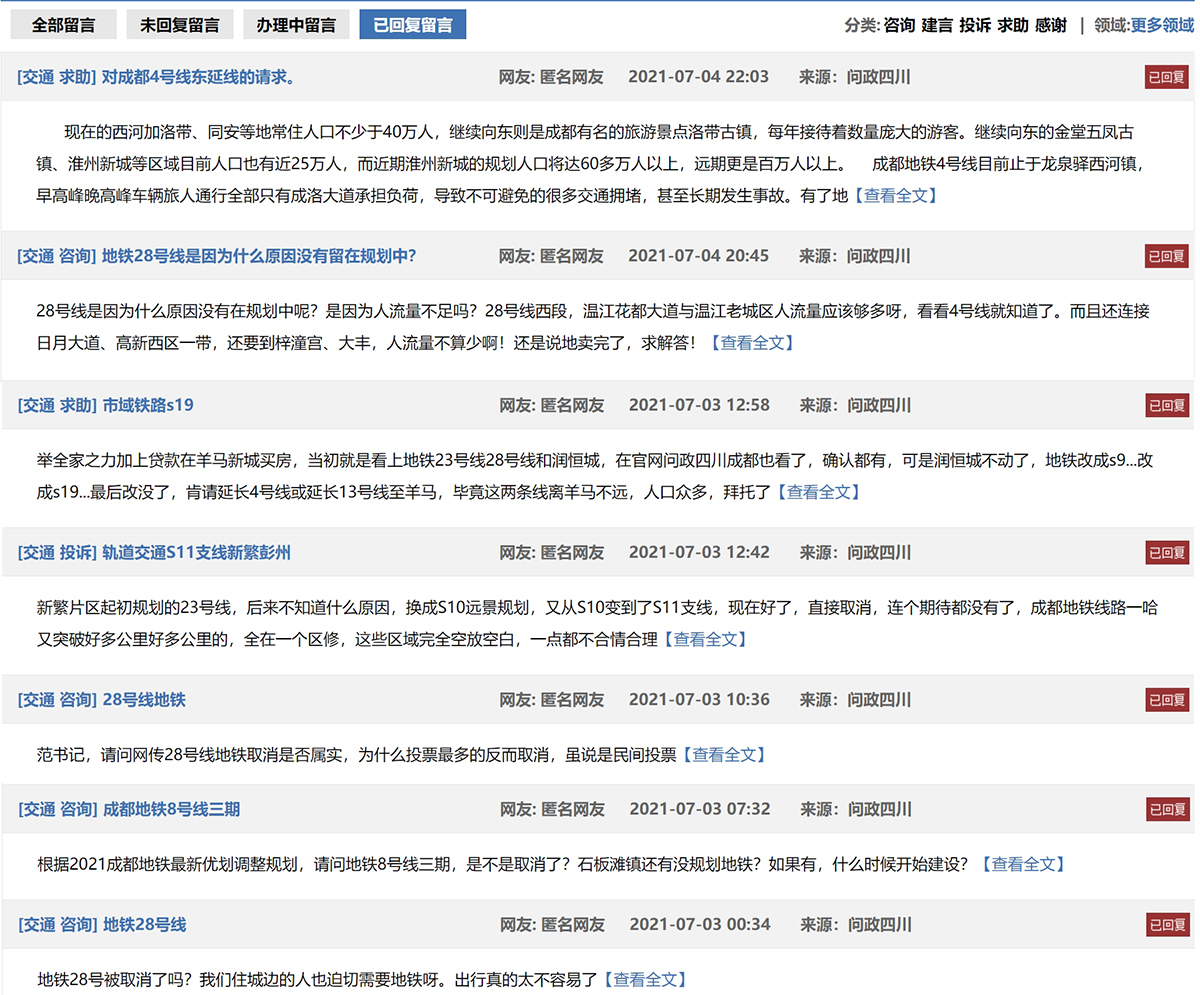Filter by 咨询 category
The width and height of the screenshot is (1200, 995).
899,25
